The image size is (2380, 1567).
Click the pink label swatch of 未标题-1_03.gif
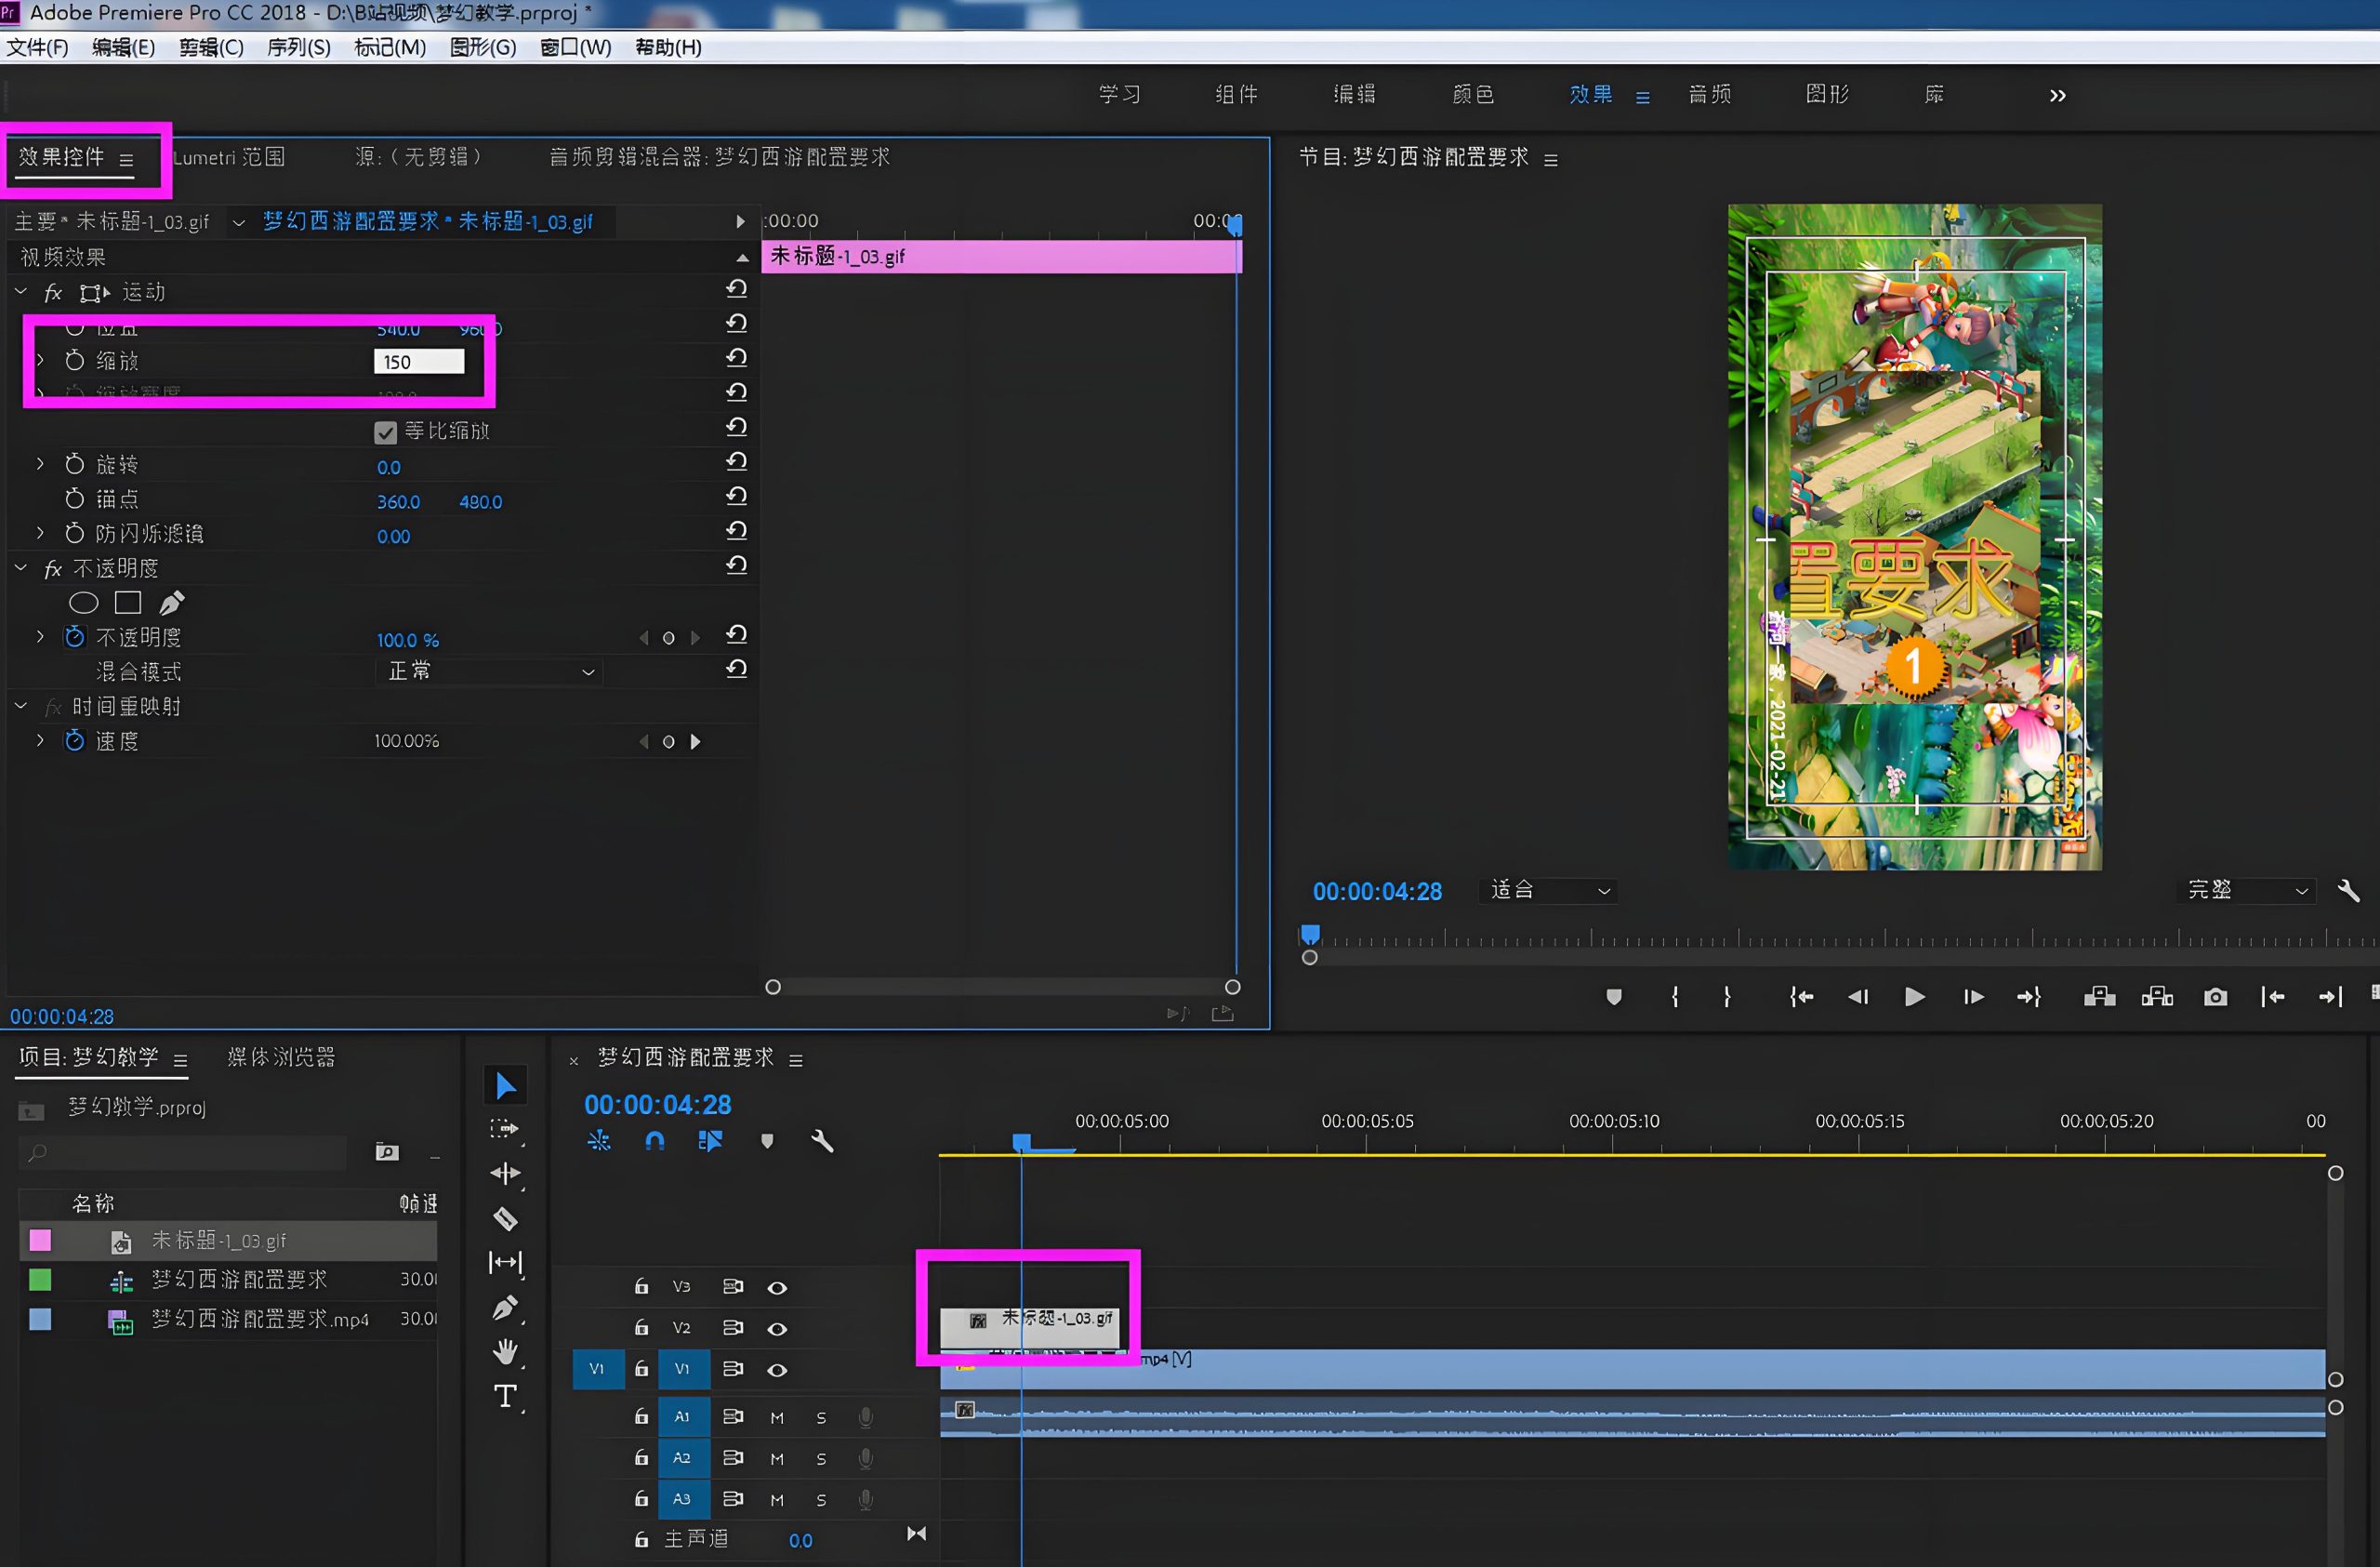[40, 1241]
